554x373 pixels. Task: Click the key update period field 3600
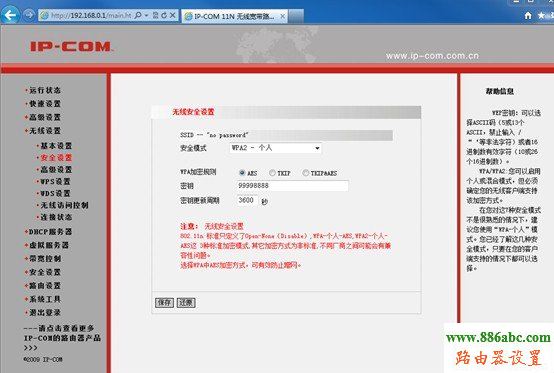coord(247,200)
